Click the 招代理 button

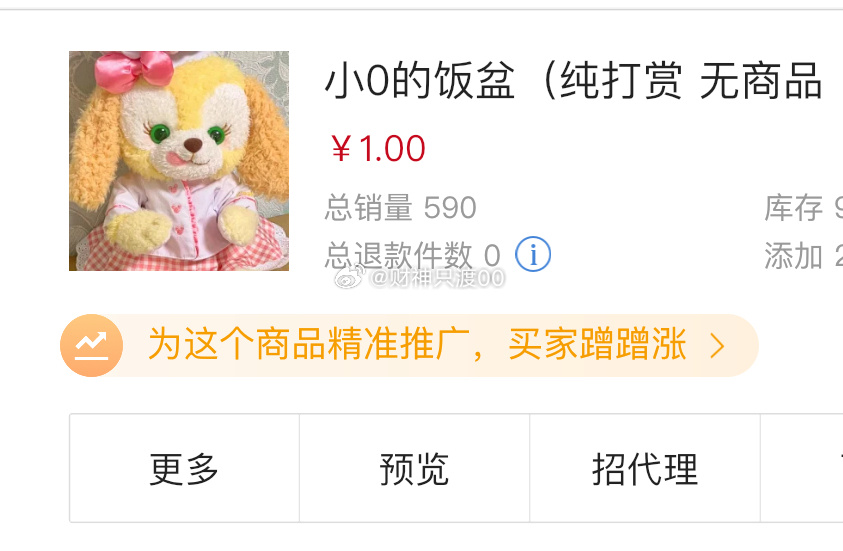pyautogui.click(x=645, y=468)
